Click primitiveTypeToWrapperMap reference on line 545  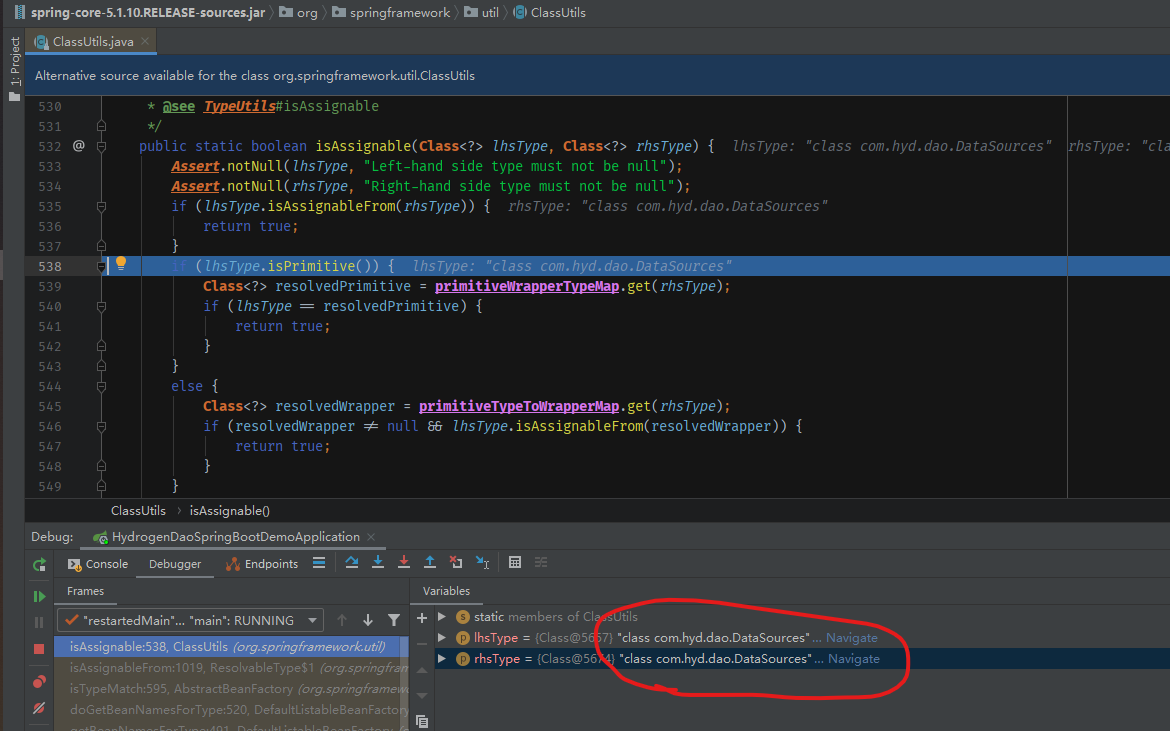click(519, 407)
